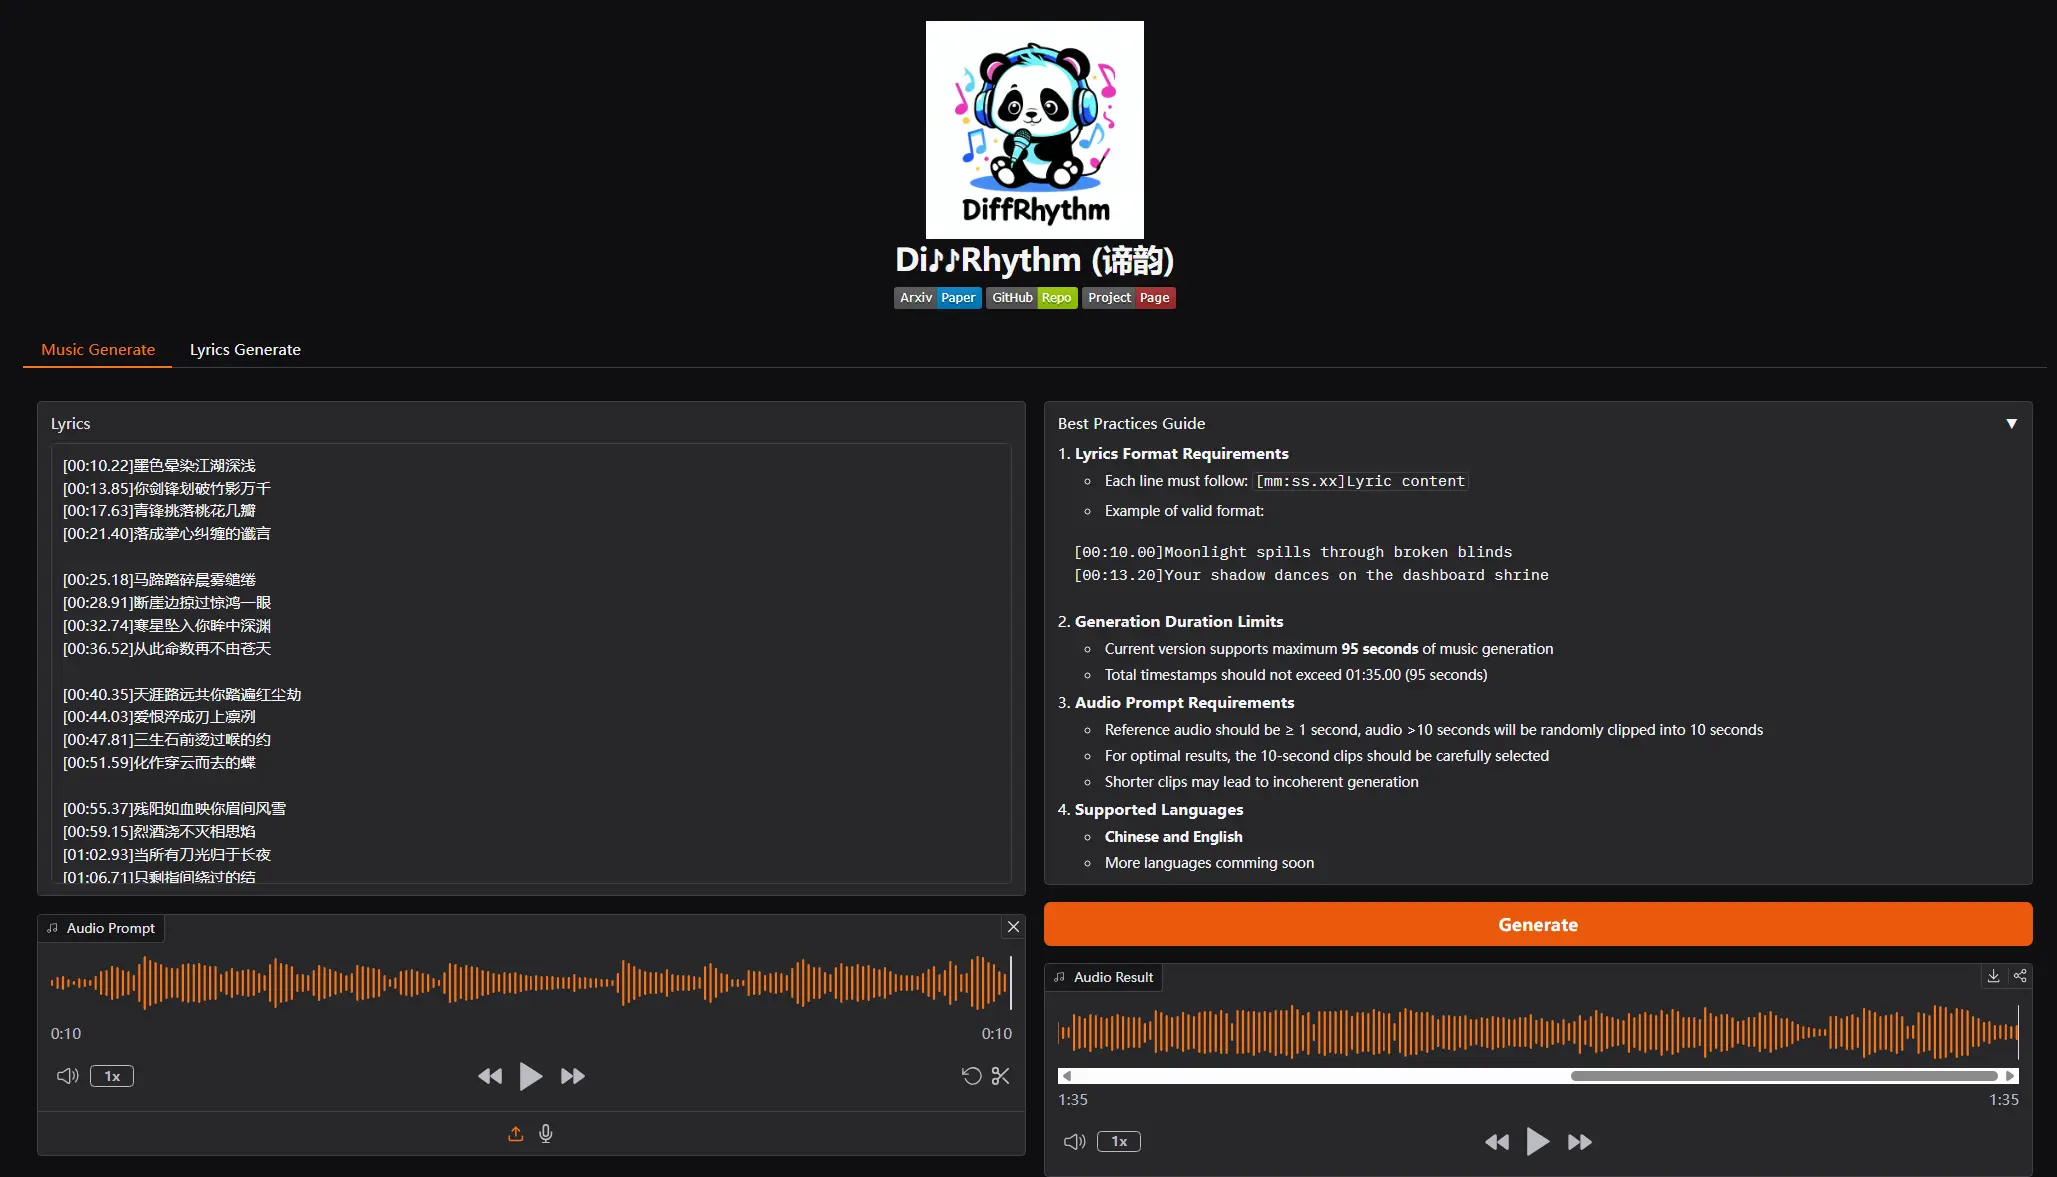Screen dimensions: 2057x1177
Task: Click the microphone record icon
Action: click(x=546, y=1133)
